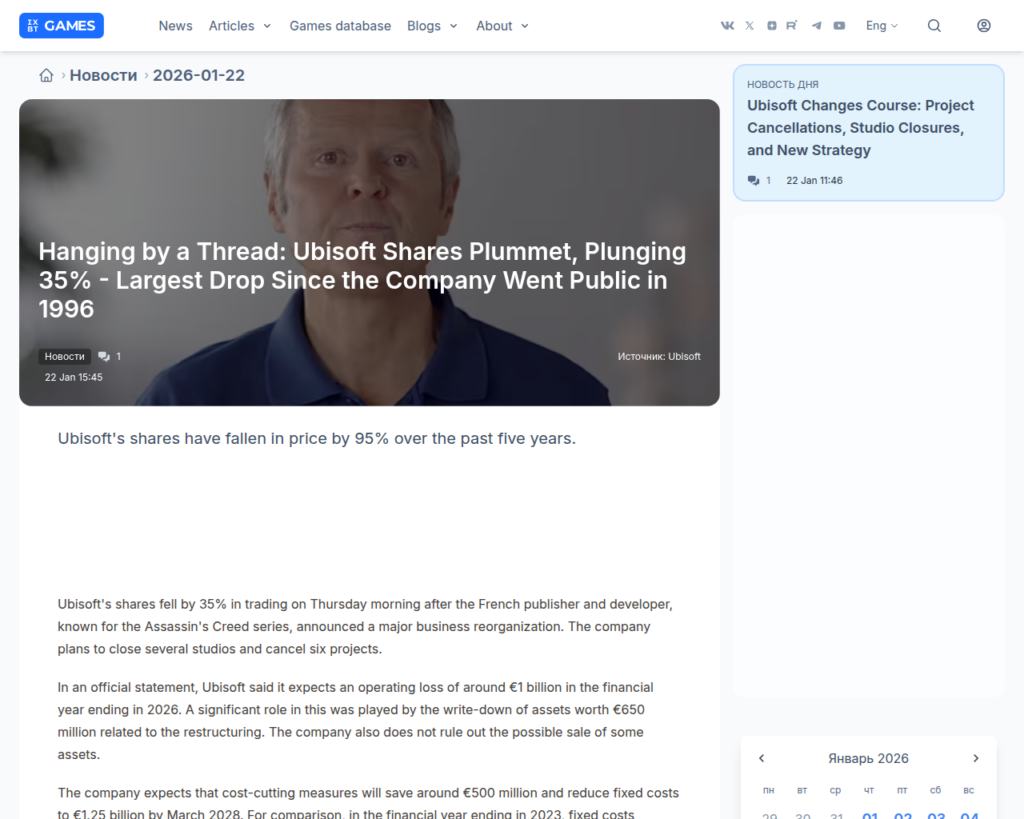Image resolution: width=1024 pixels, height=819 pixels.
Task: Open the About dropdown menu
Action: pos(502,26)
